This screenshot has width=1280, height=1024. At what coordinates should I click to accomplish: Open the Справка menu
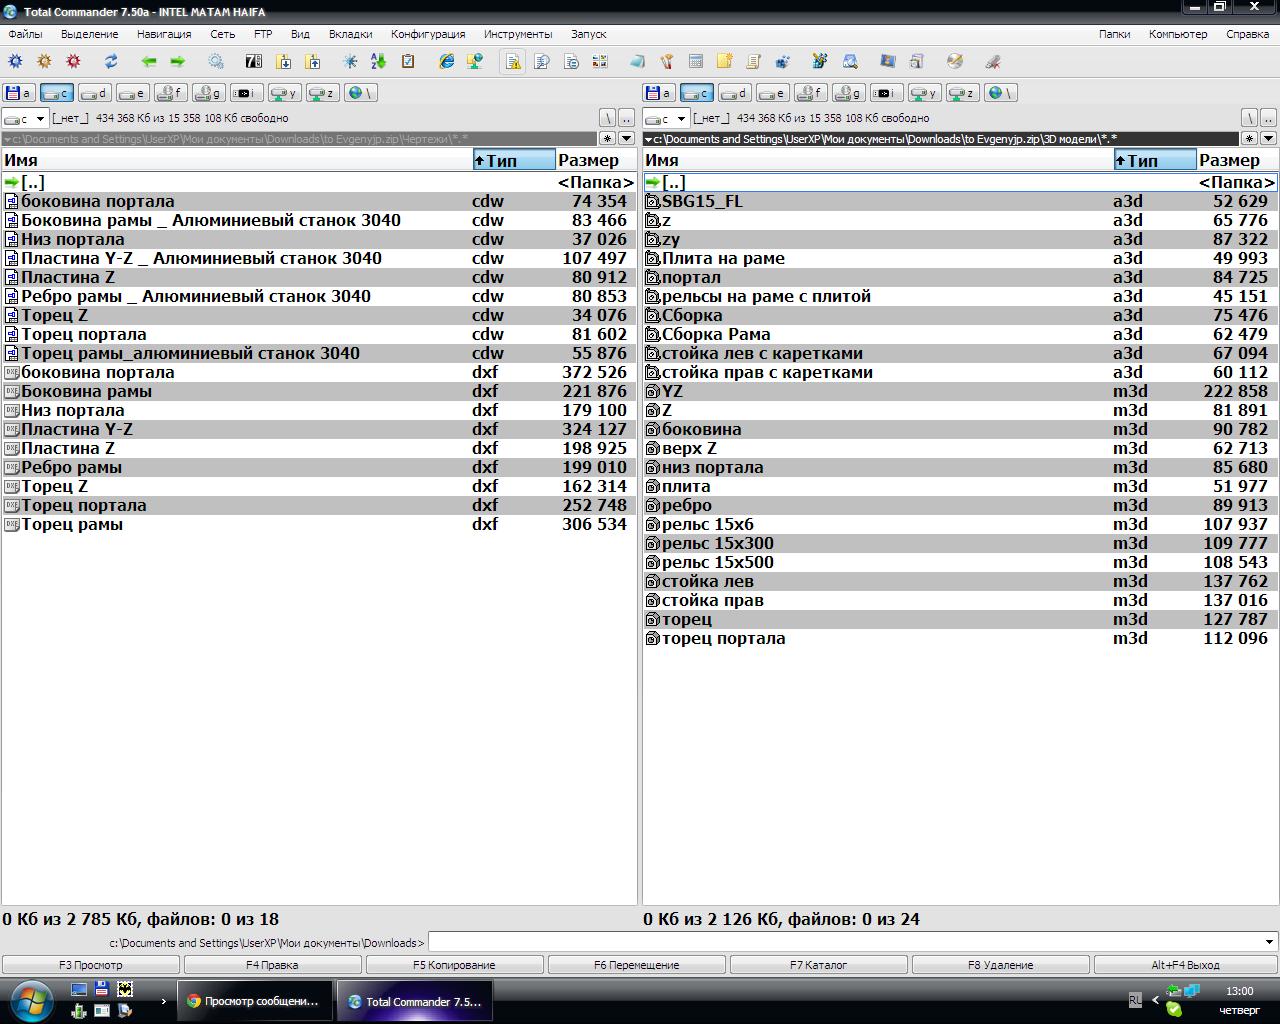click(1248, 34)
